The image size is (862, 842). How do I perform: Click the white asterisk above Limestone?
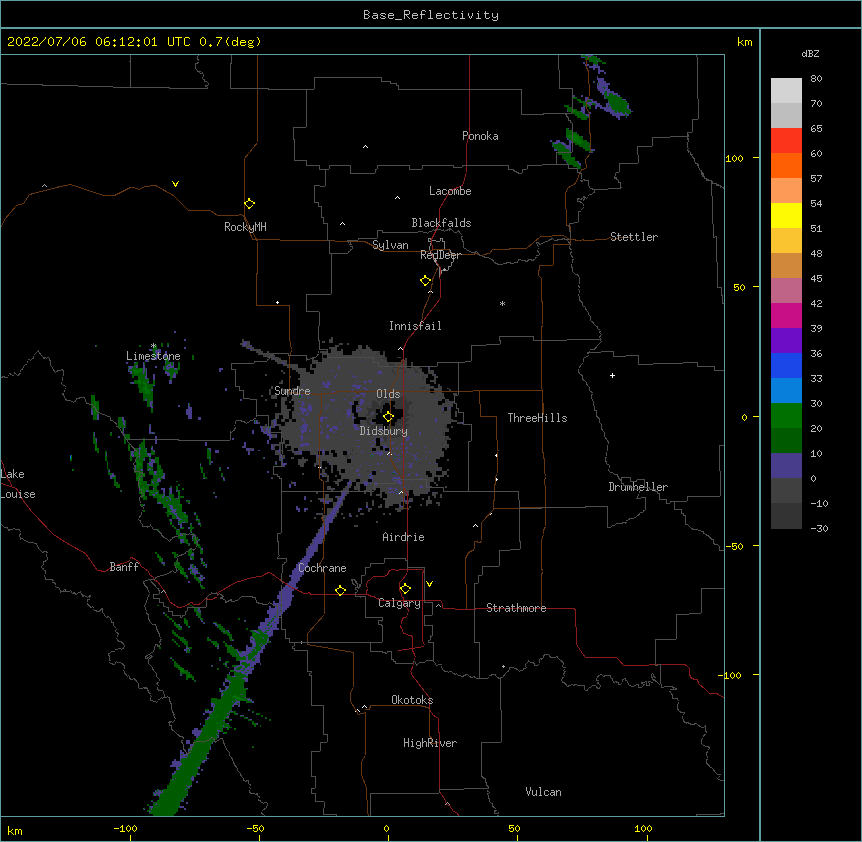point(153,346)
